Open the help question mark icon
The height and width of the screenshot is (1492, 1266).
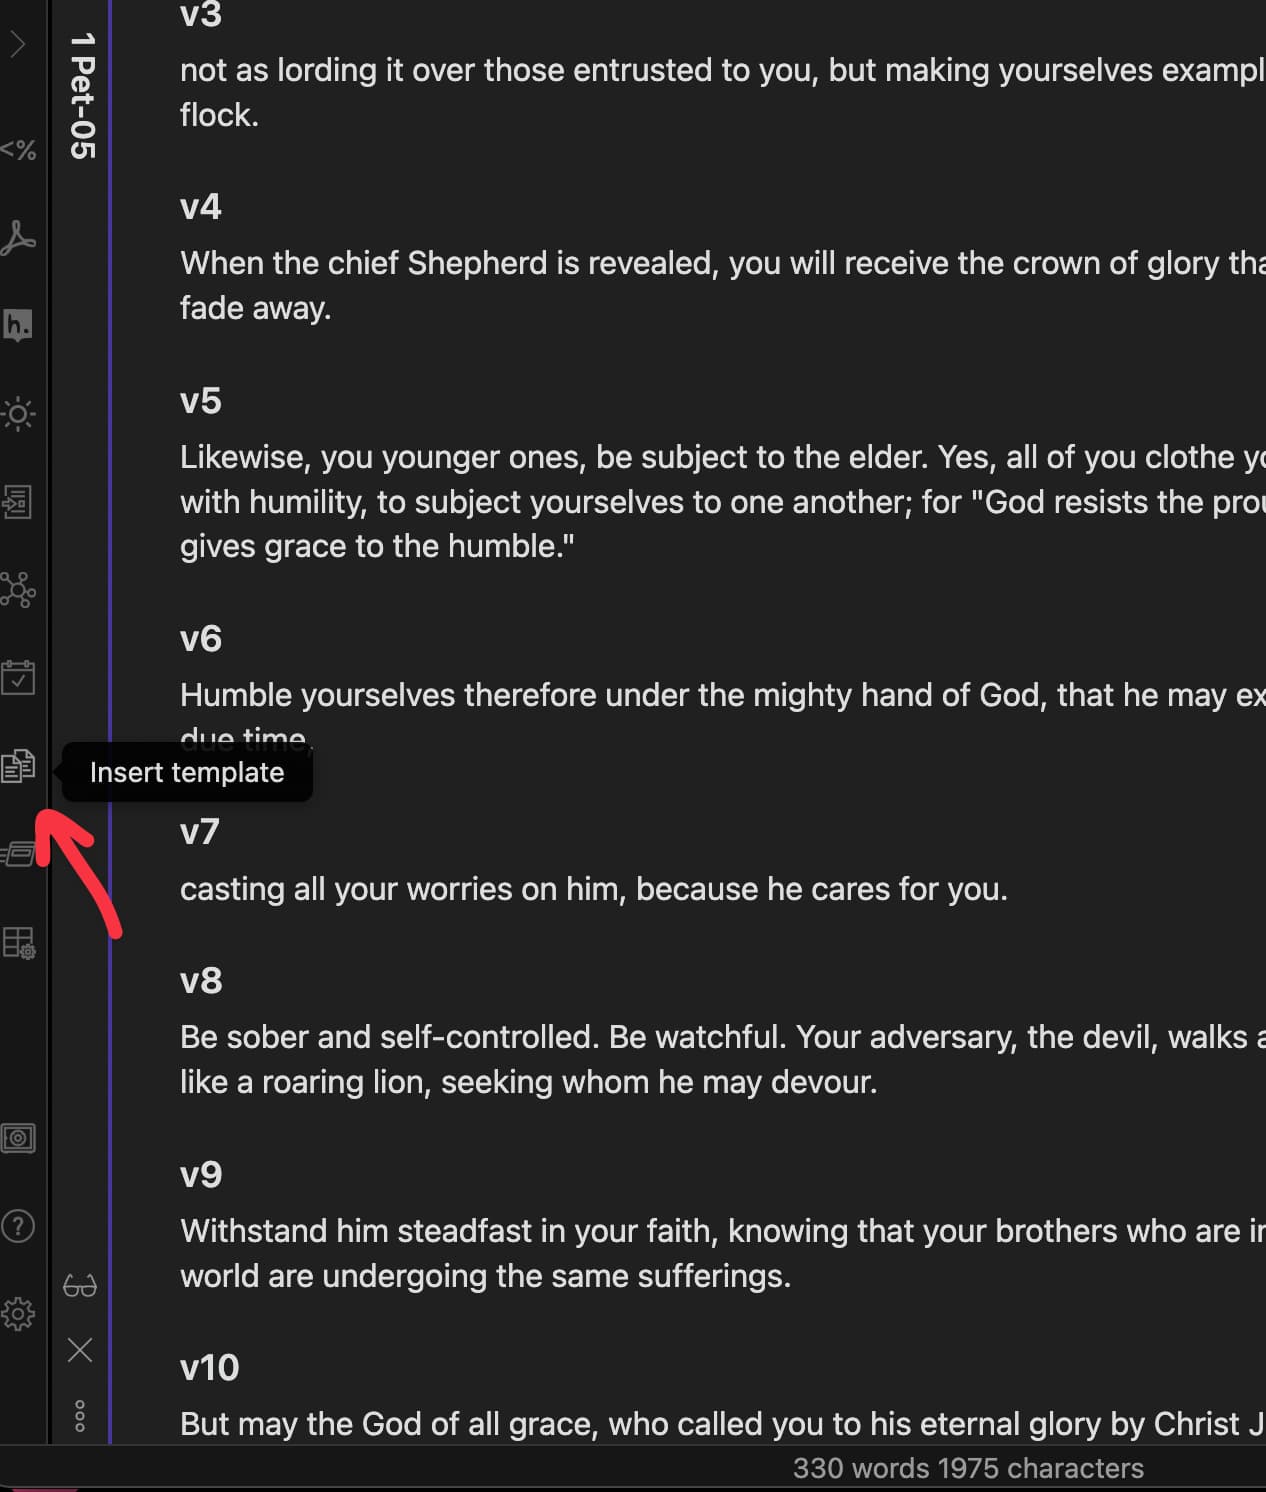[x=18, y=1226]
